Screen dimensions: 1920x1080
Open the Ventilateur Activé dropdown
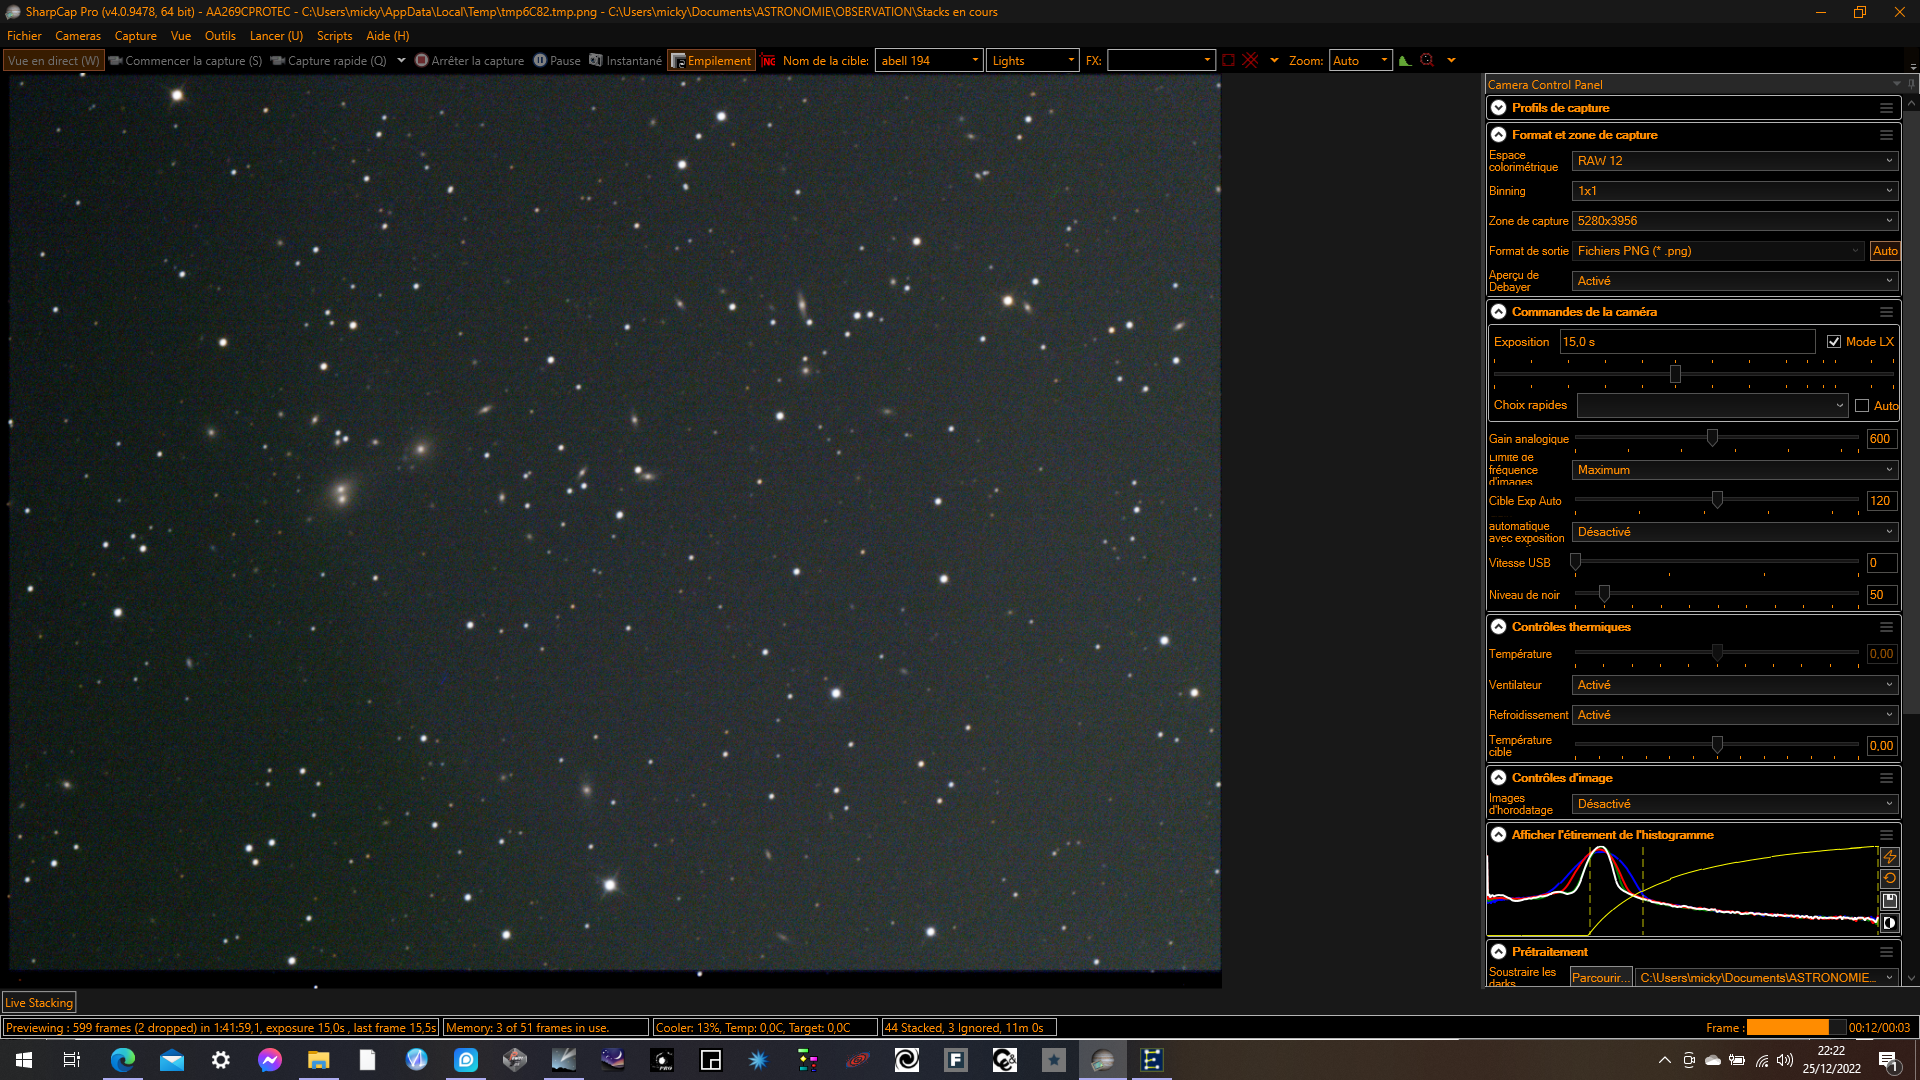pos(1735,685)
